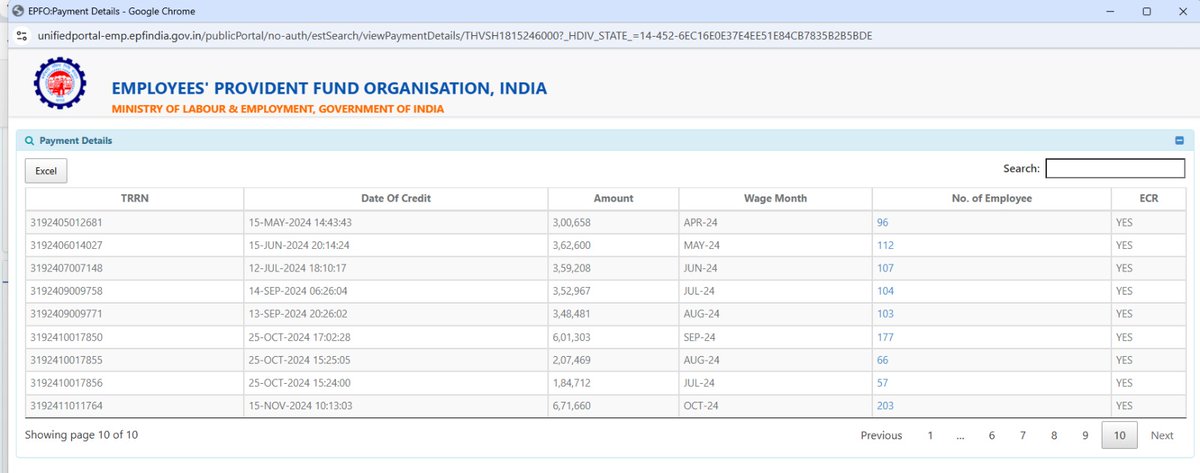Open employee count link 57

click(x=883, y=383)
